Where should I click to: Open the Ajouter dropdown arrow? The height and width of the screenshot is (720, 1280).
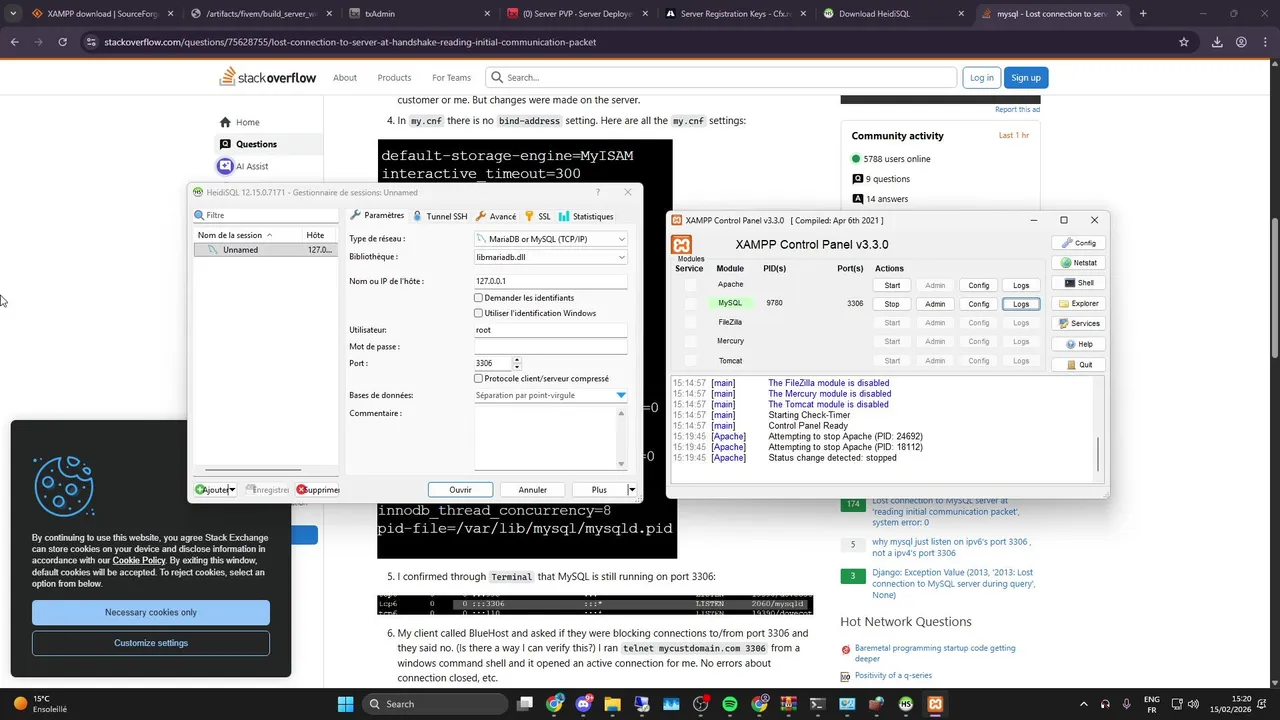coord(232,490)
